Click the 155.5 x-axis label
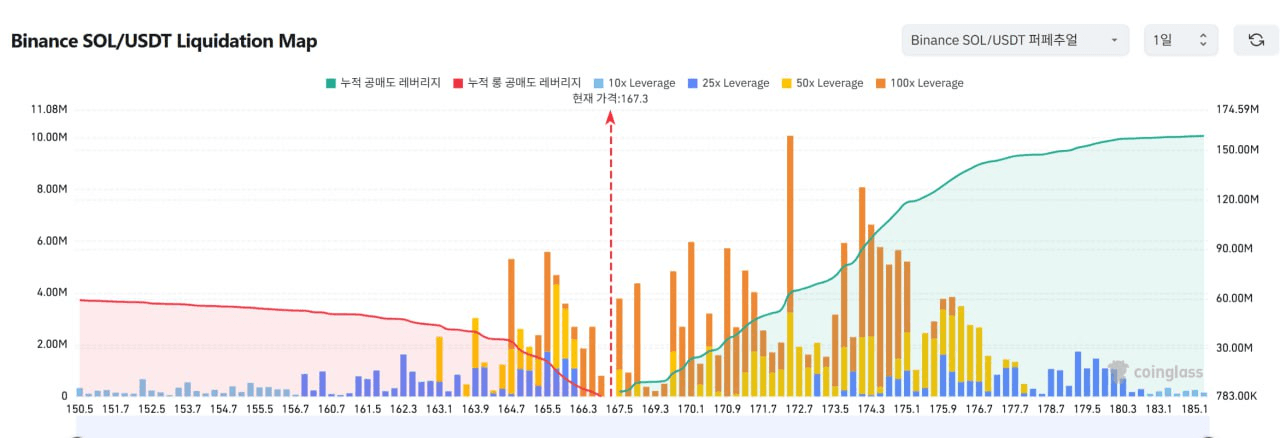Viewport: 1280px width, 438px height. coord(260,409)
